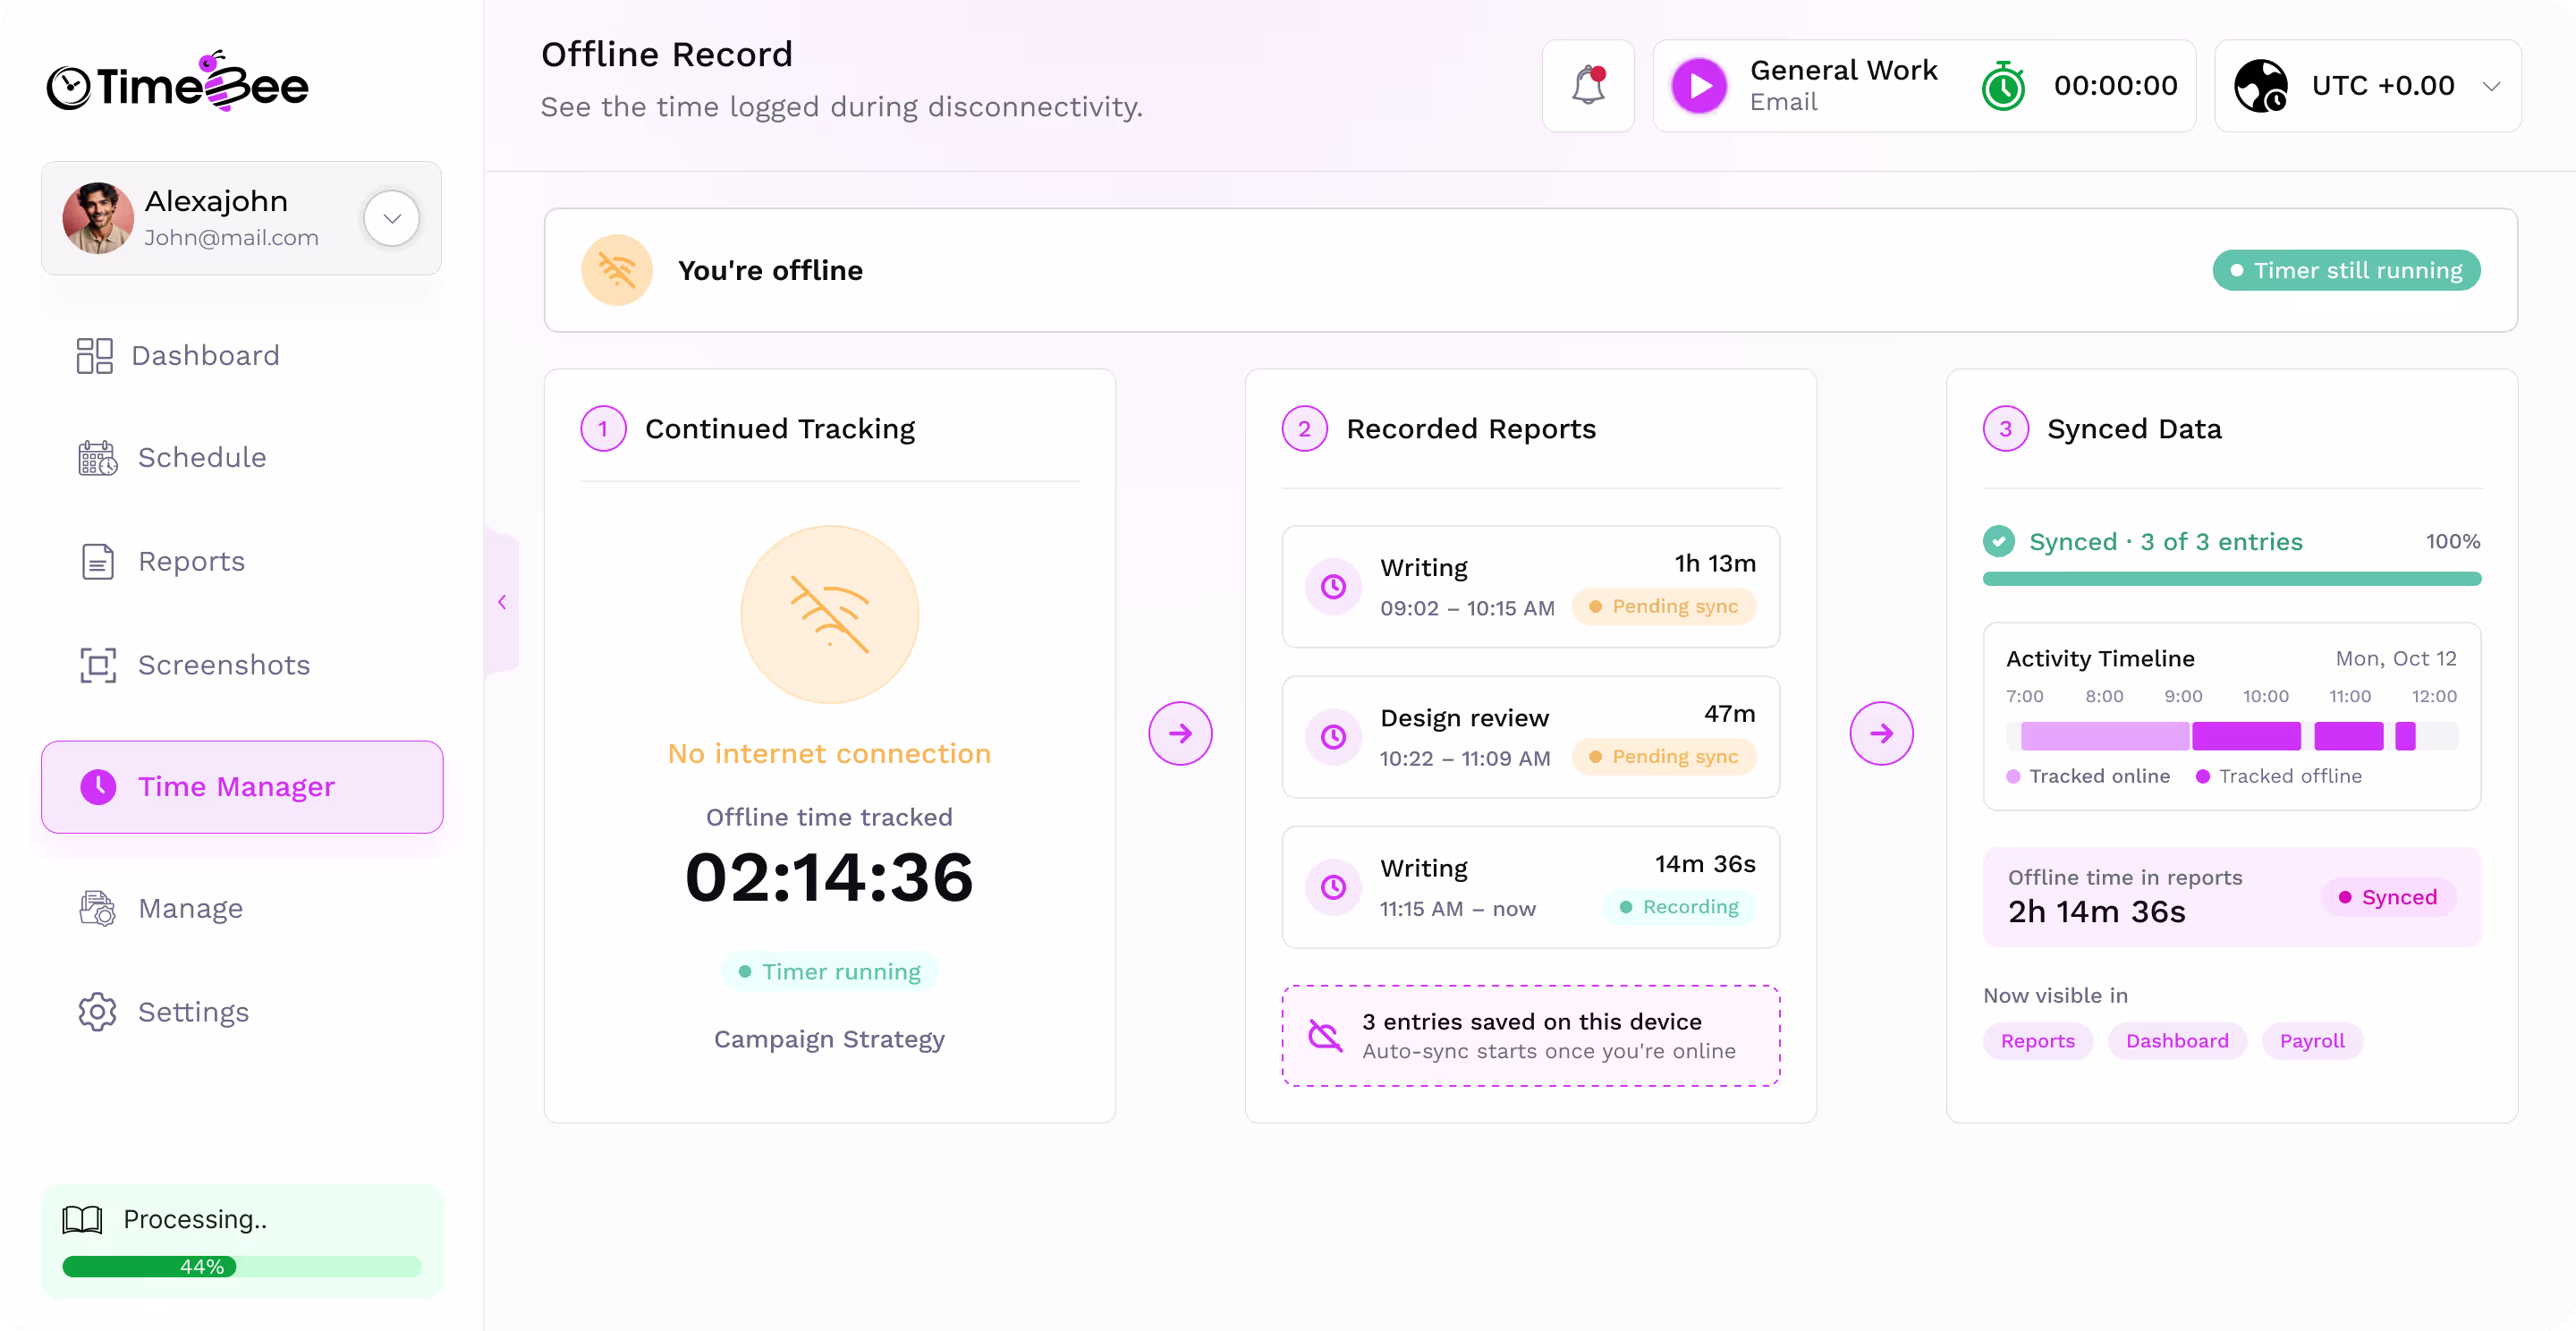Click the arrow after Continued Tracking
2576x1331 pixels.
1180,733
